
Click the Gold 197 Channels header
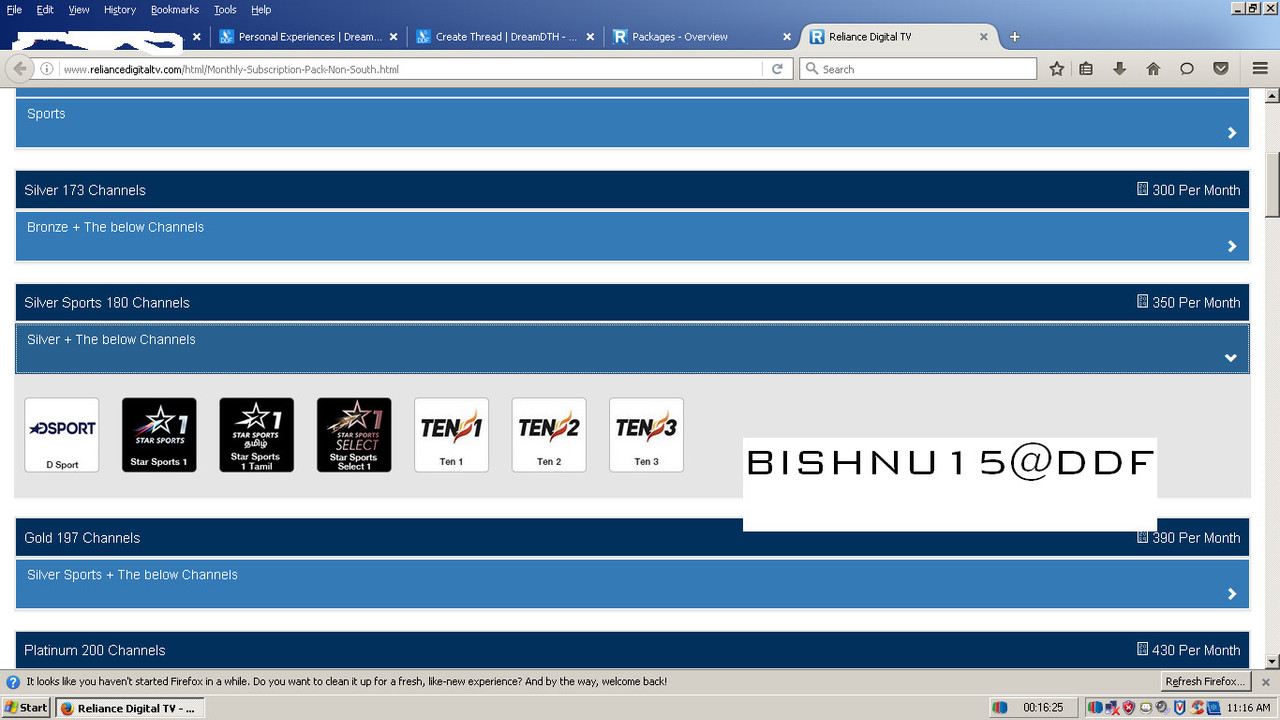click(x=632, y=537)
